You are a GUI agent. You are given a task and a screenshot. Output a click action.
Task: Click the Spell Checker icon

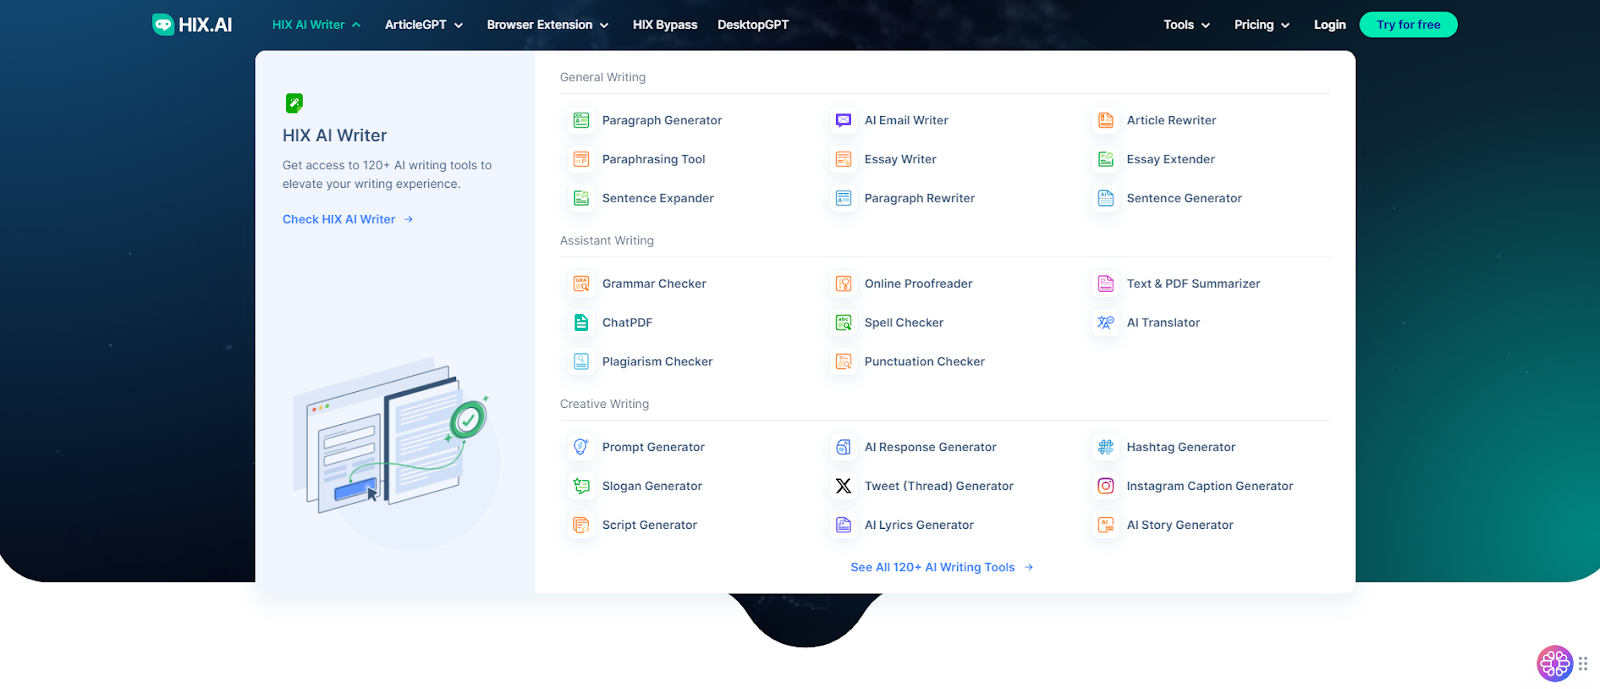coord(843,323)
